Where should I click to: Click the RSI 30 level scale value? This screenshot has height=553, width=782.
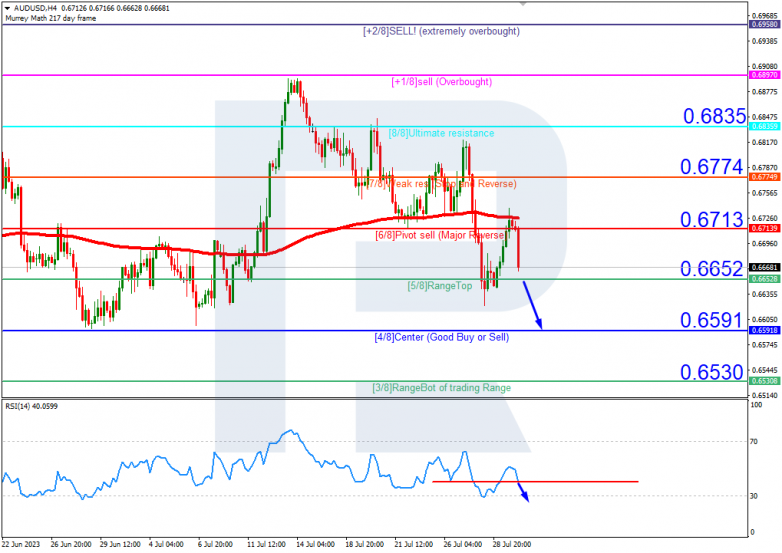click(x=754, y=496)
